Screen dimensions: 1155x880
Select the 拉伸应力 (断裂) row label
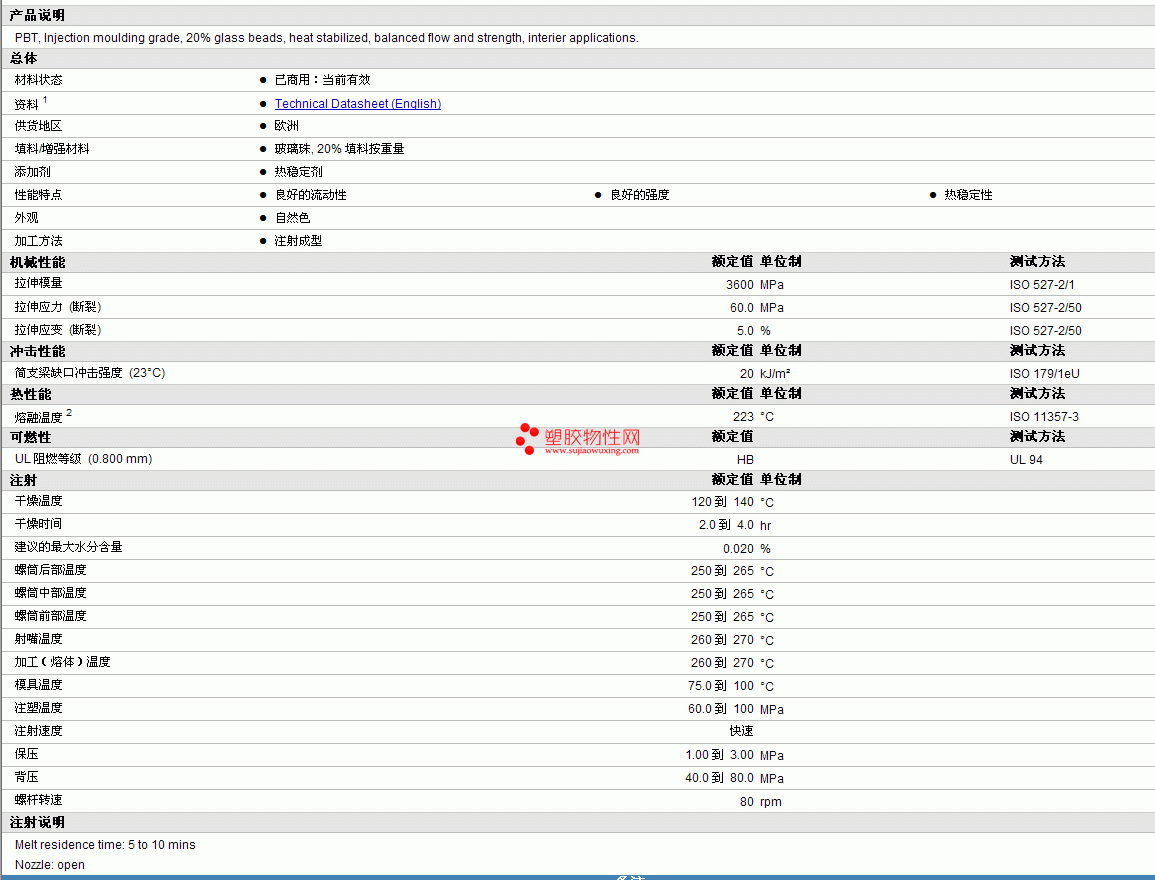[58, 307]
